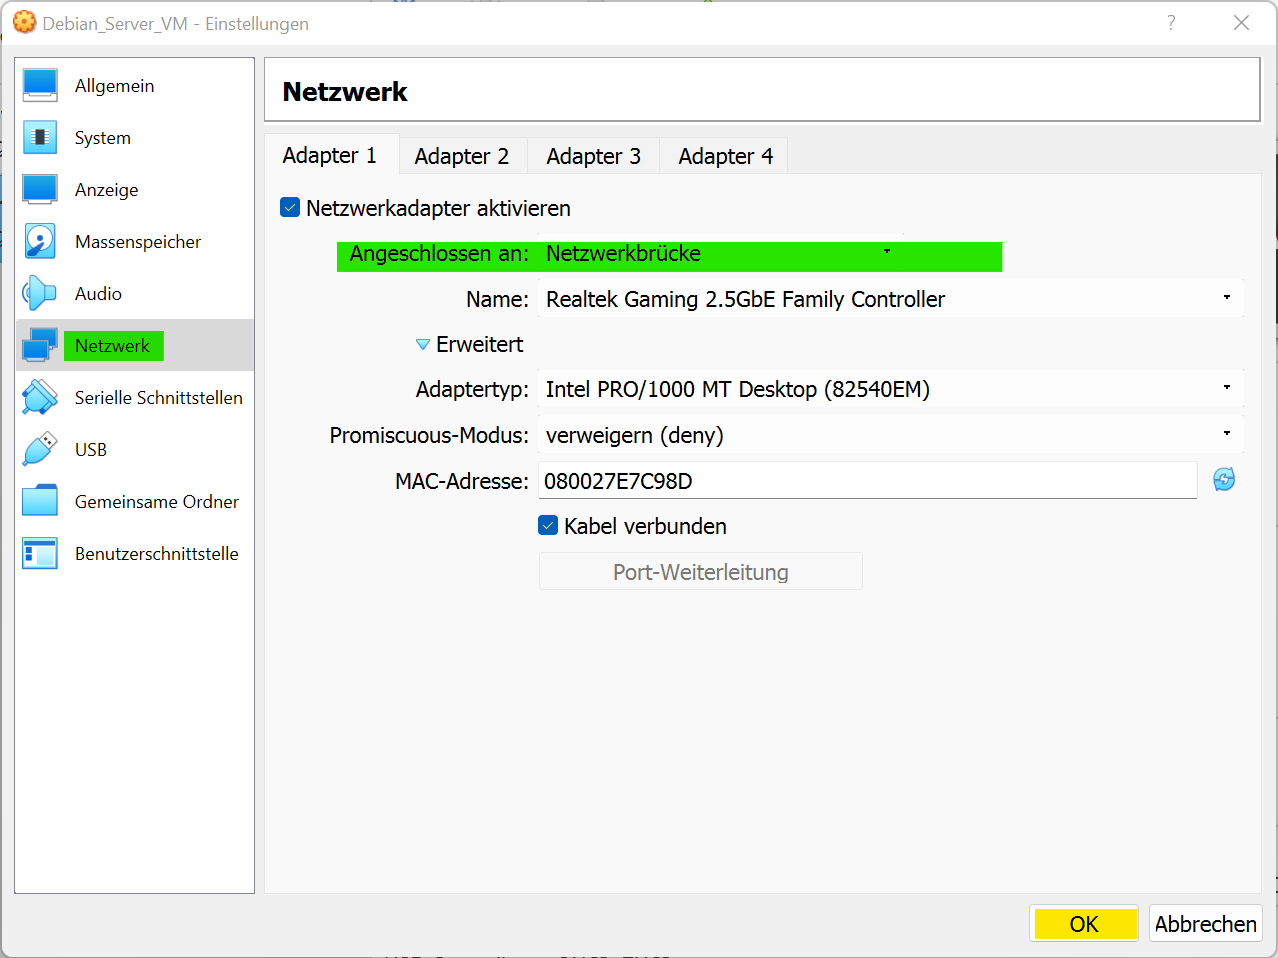
Task: Uncheck the Kabel verbunden checkbox
Action: click(x=548, y=525)
